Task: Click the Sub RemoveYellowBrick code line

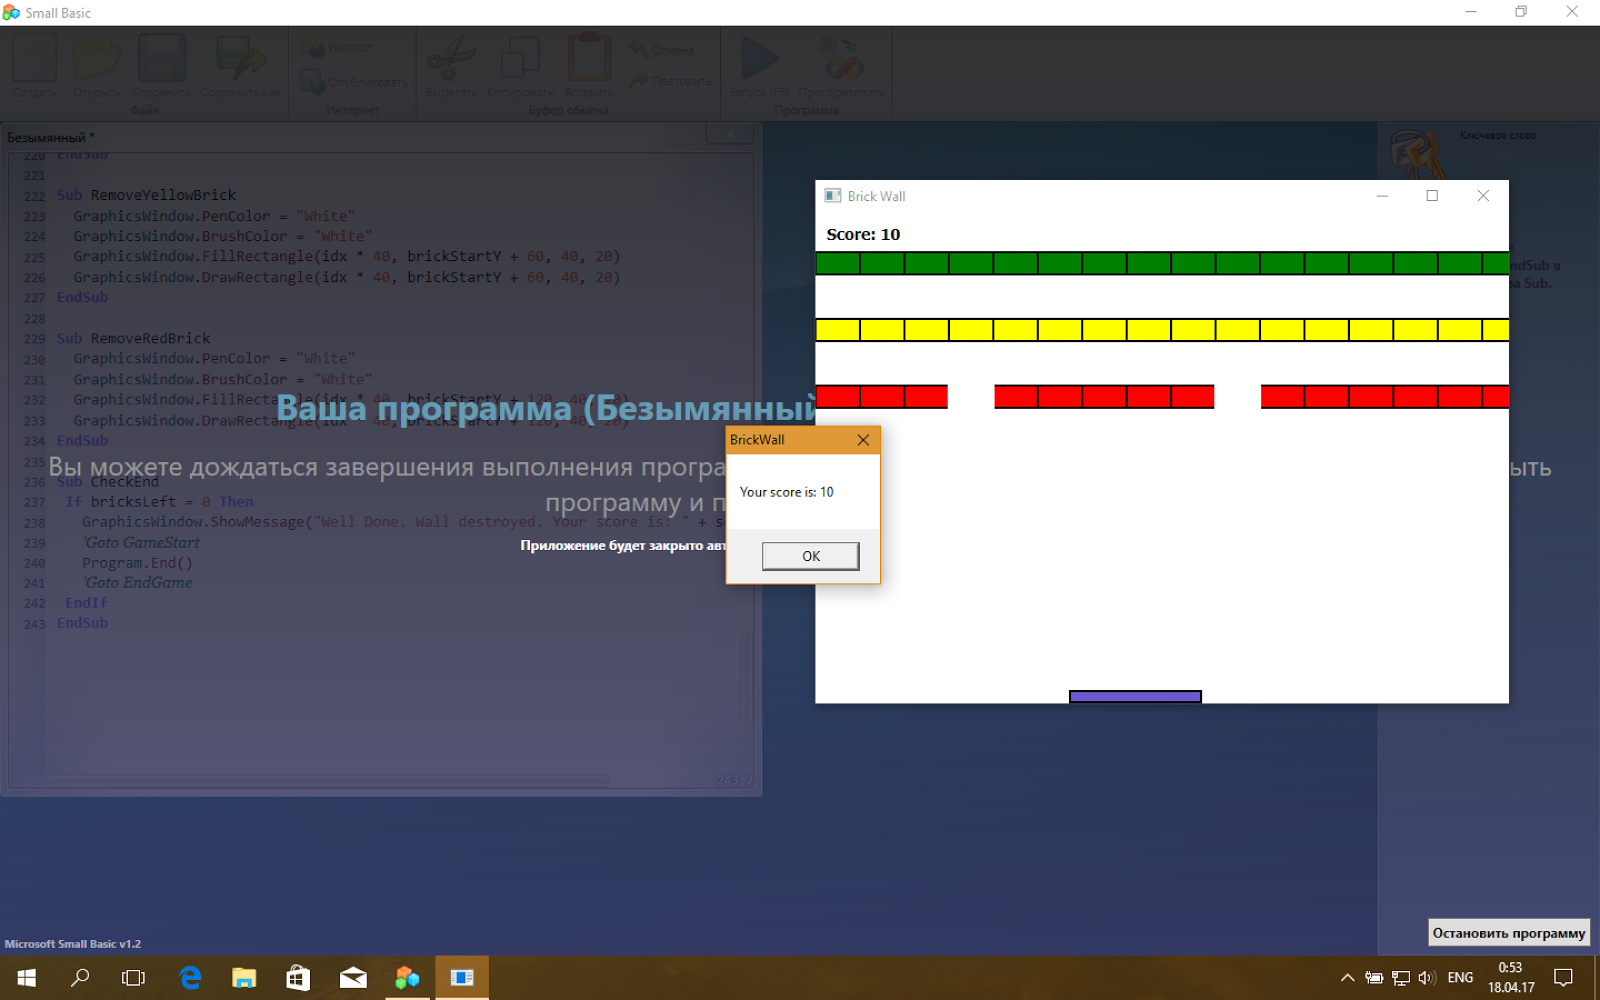Action: [x=146, y=195]
